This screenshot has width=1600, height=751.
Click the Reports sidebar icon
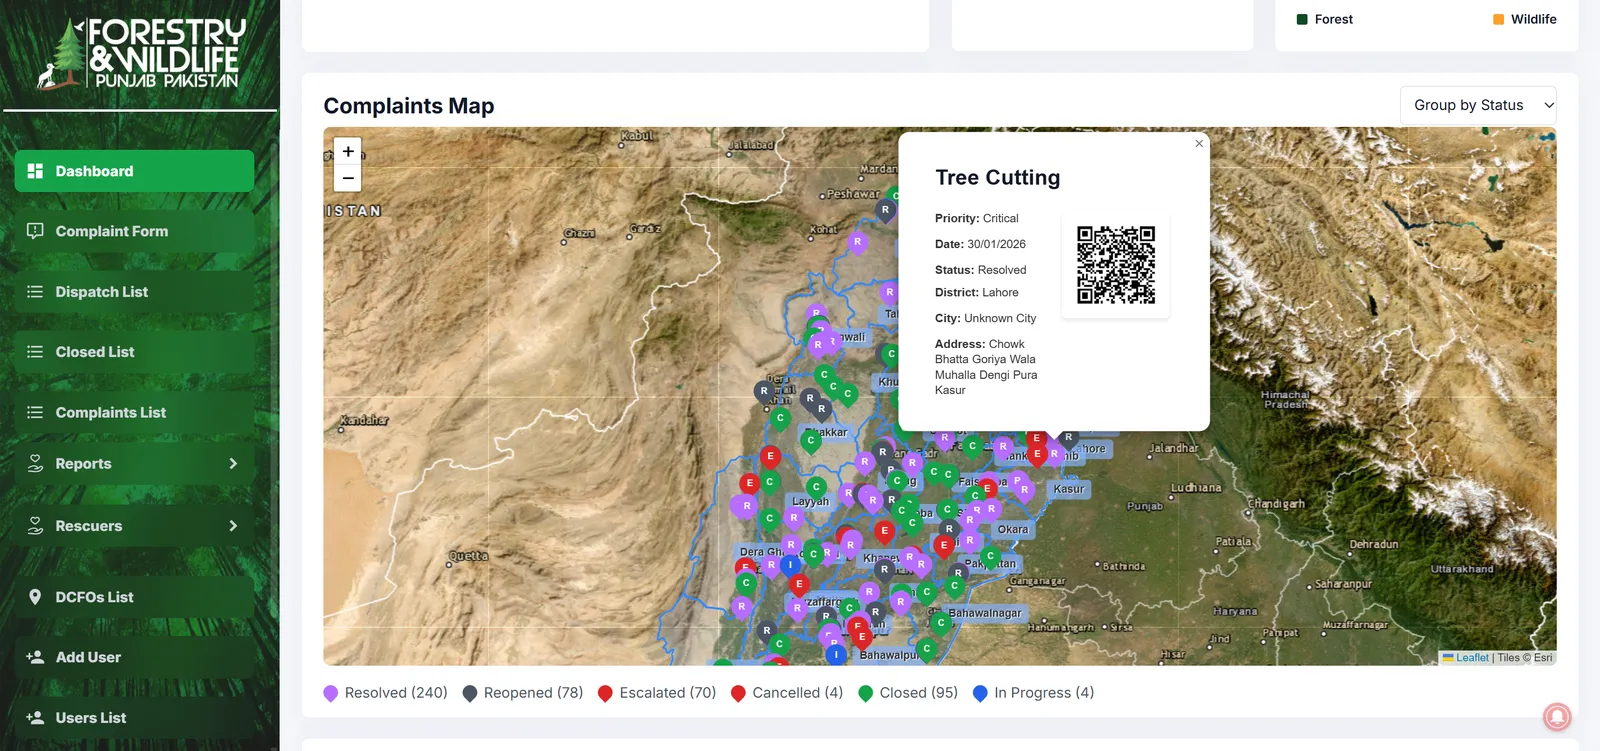point(35,464)
